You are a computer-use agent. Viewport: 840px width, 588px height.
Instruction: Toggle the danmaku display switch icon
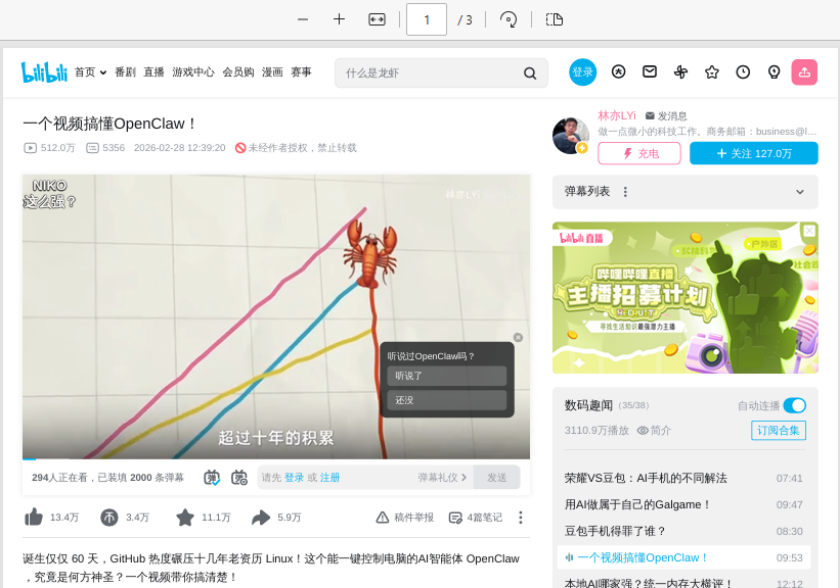[x=212, y=478]
